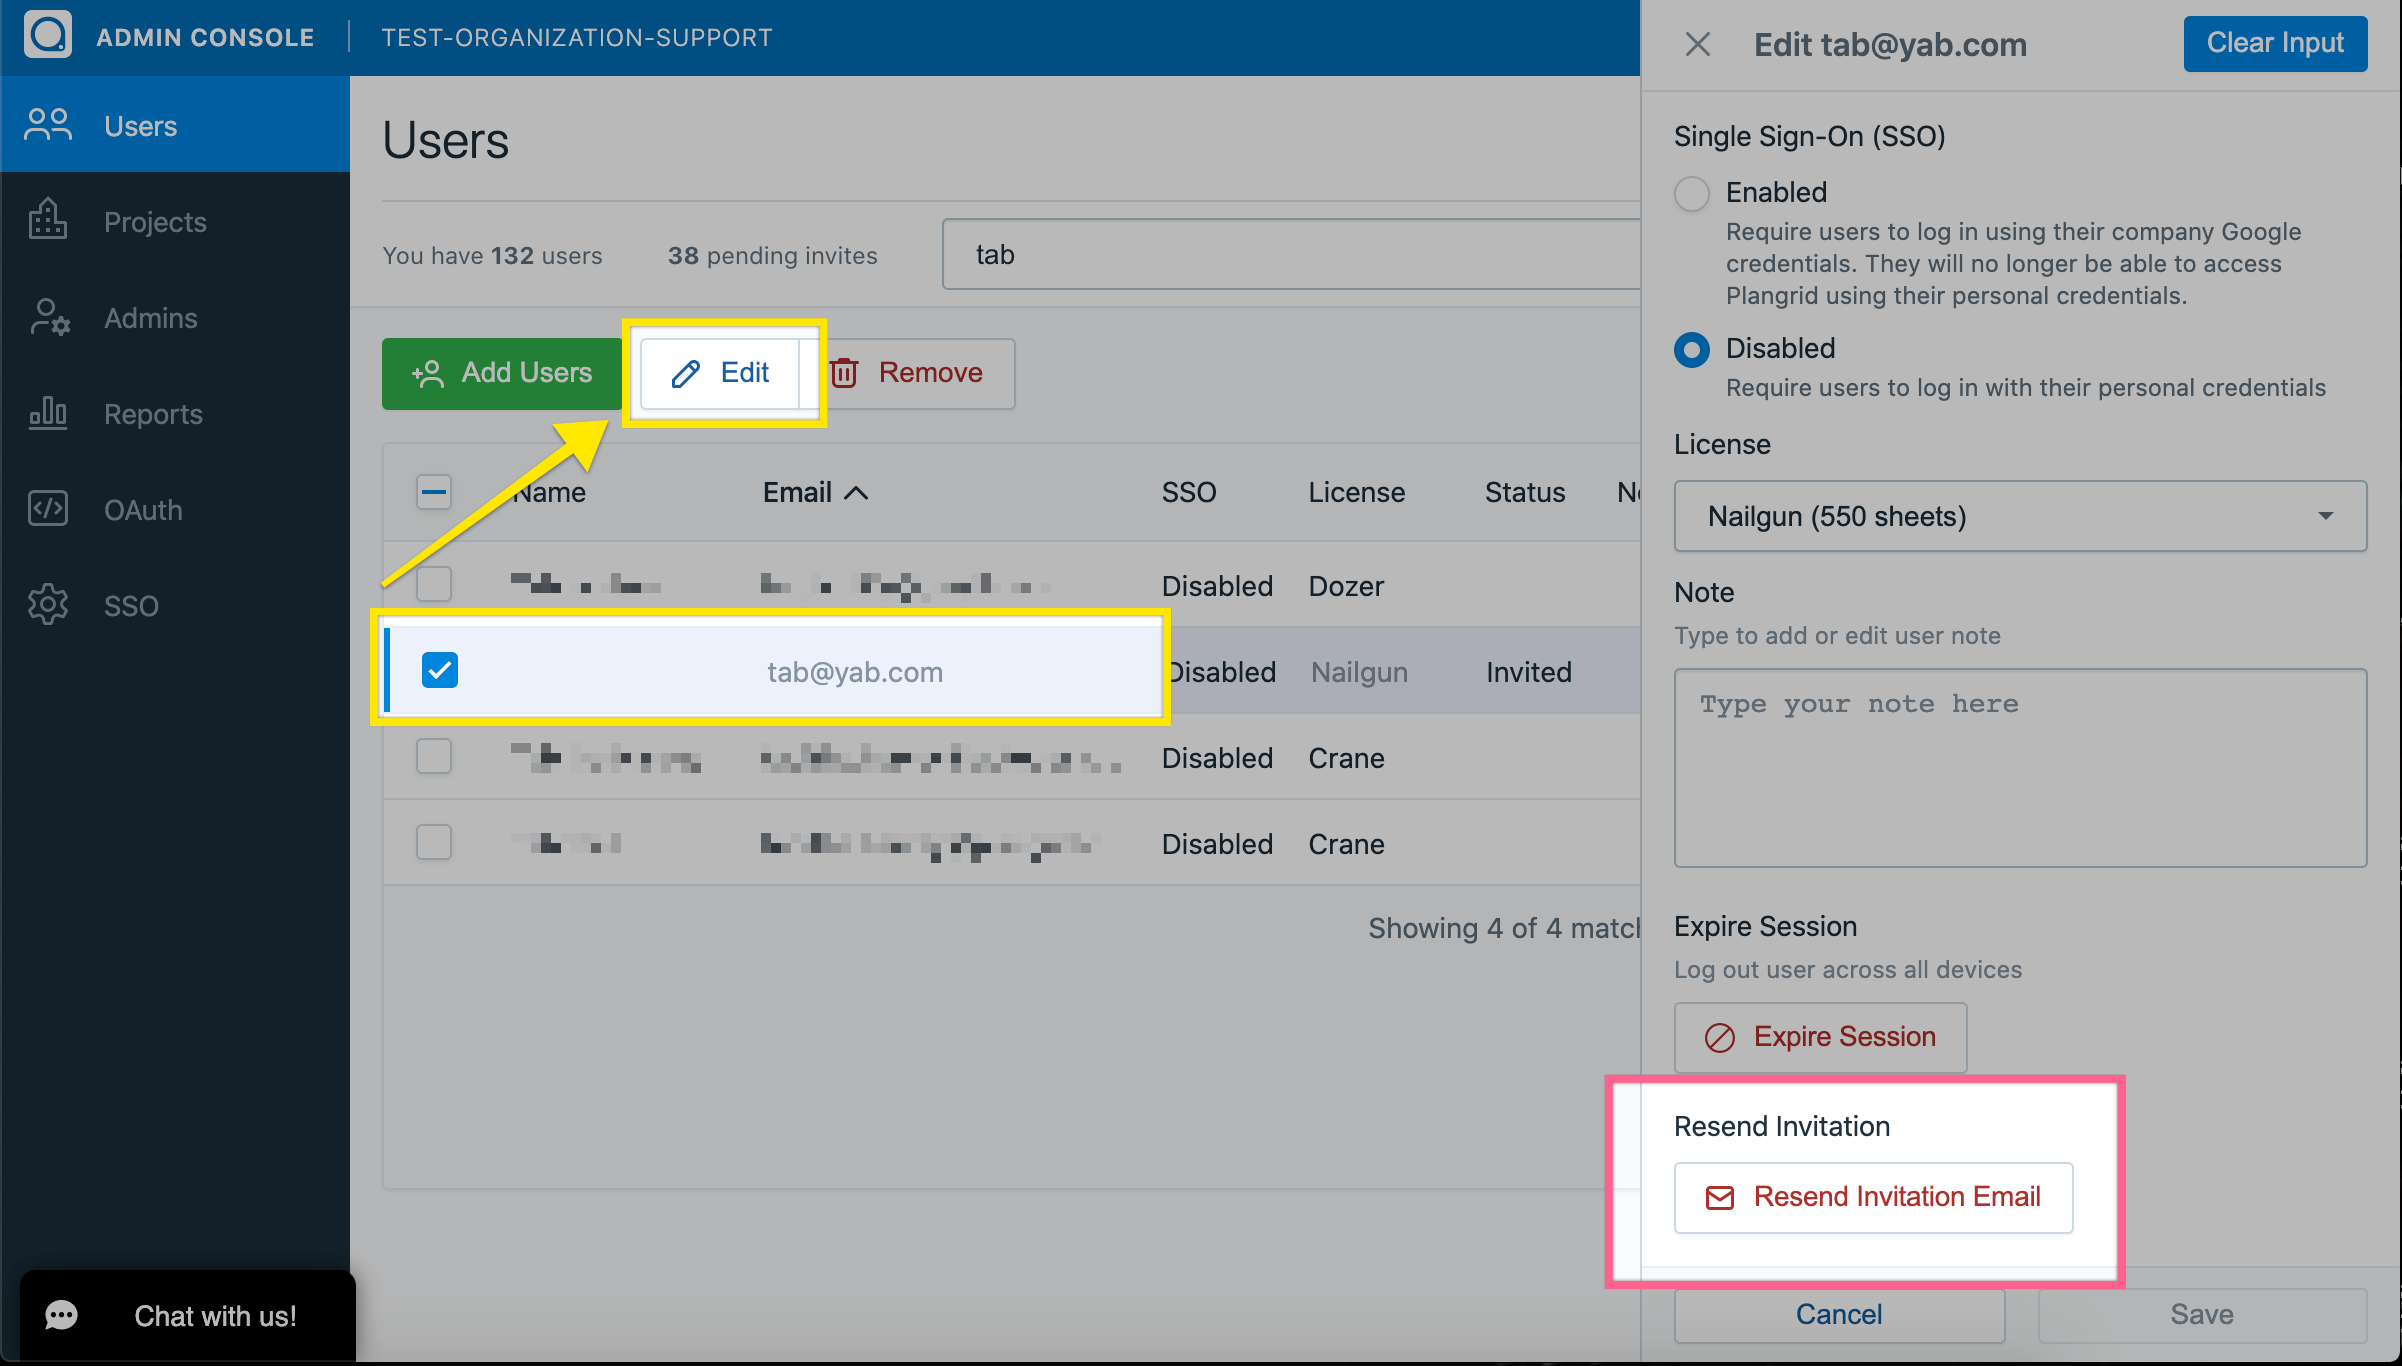The height and width of the screenshot is (1366, 2402).
Task: Click the Users sidebar icon
Action: 43,124
